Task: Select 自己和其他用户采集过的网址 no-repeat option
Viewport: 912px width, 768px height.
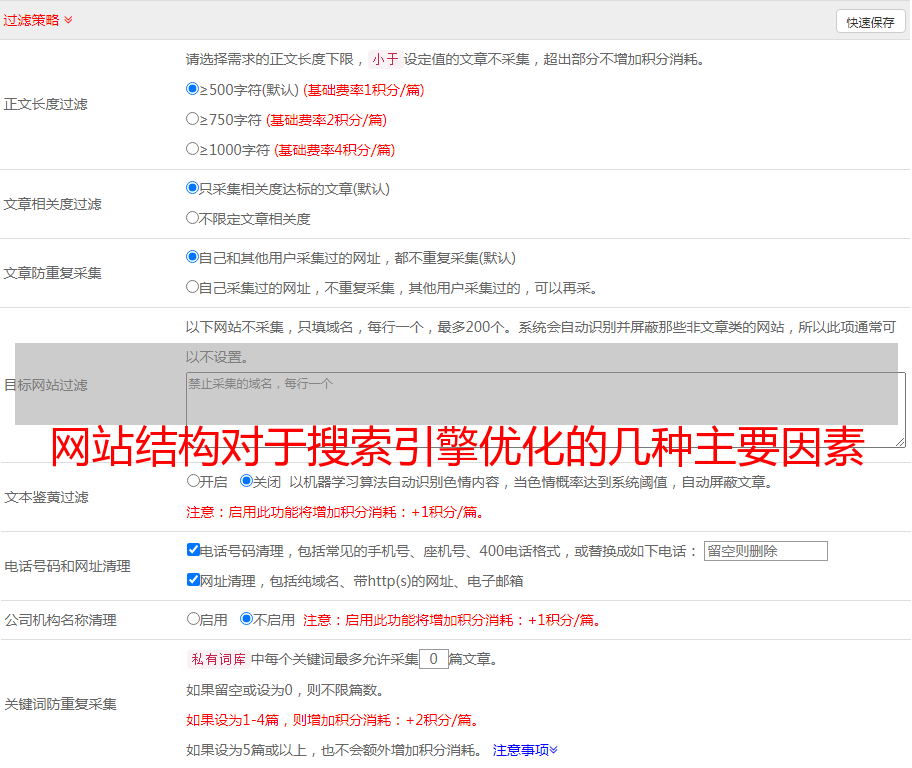Action: 193,257
